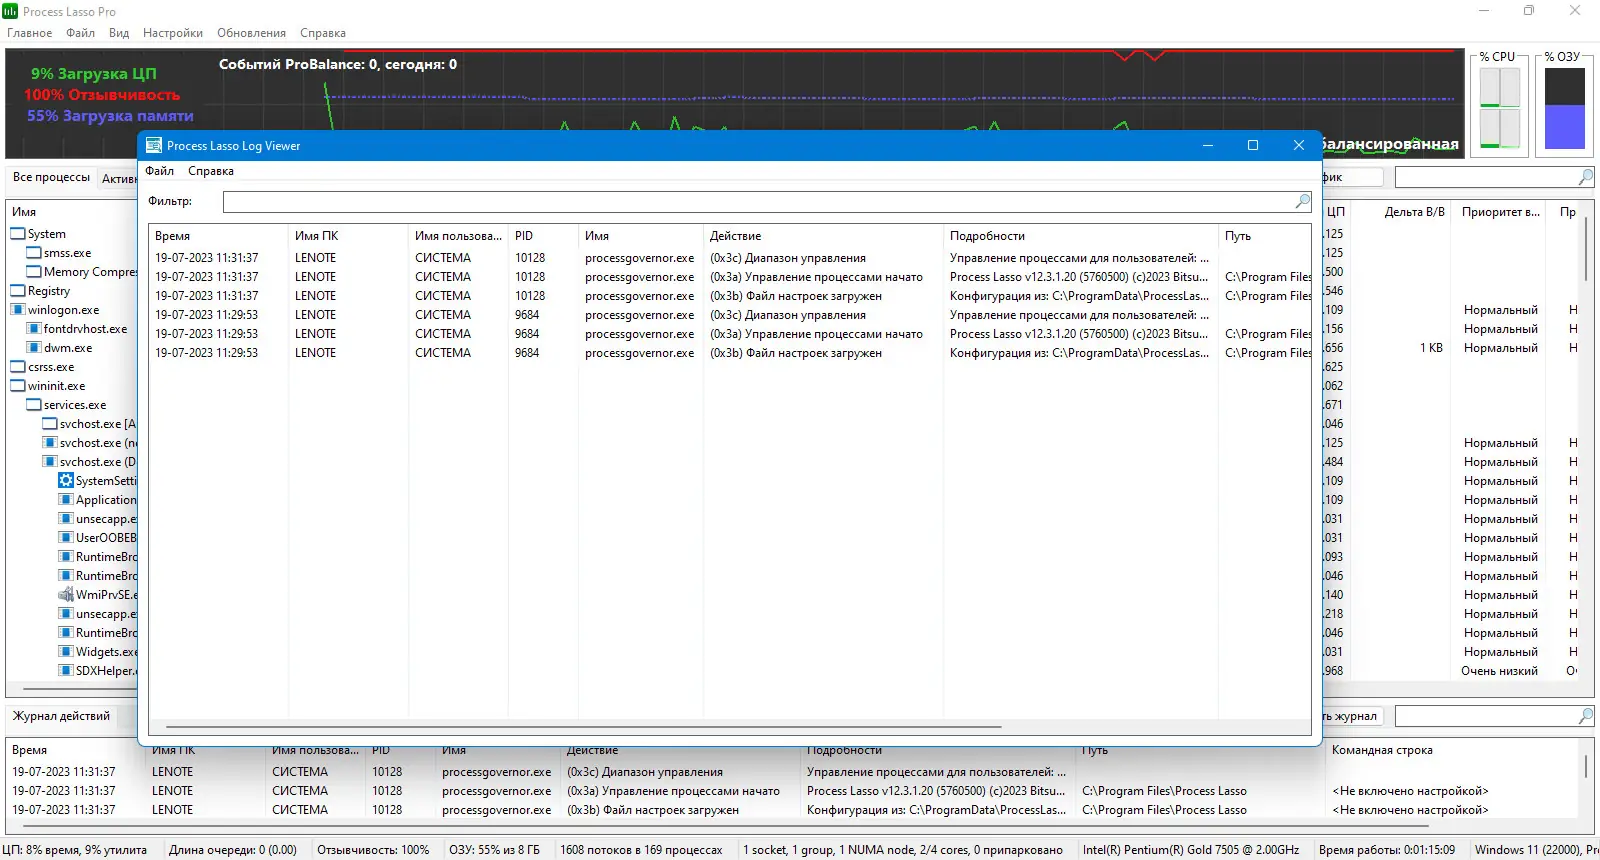
Task: Click the WmiPrvSE process icon
Action: pyautogui.click(x=66, y=595)
